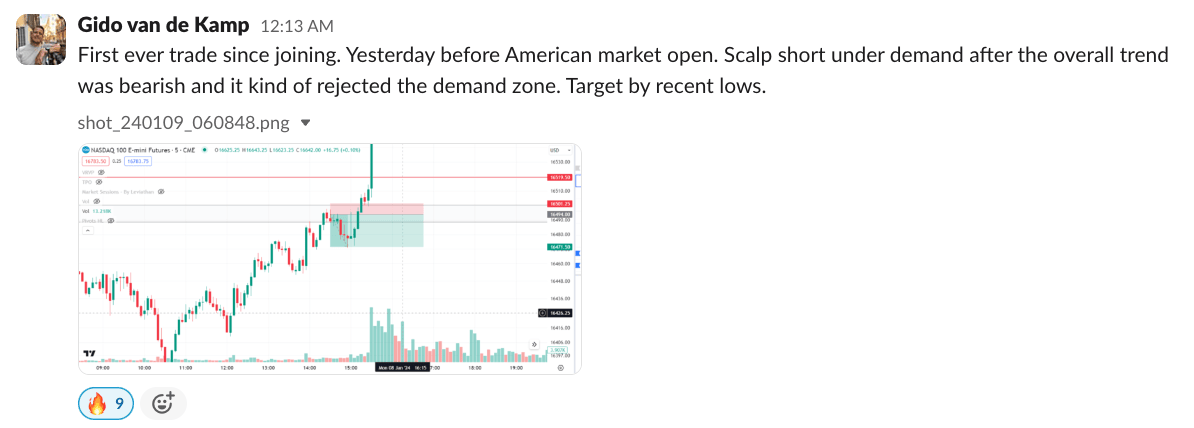Click the shot_240109_060848.png file name
The height and width of the screenshot is (428, 1194).
click(183, 123)
